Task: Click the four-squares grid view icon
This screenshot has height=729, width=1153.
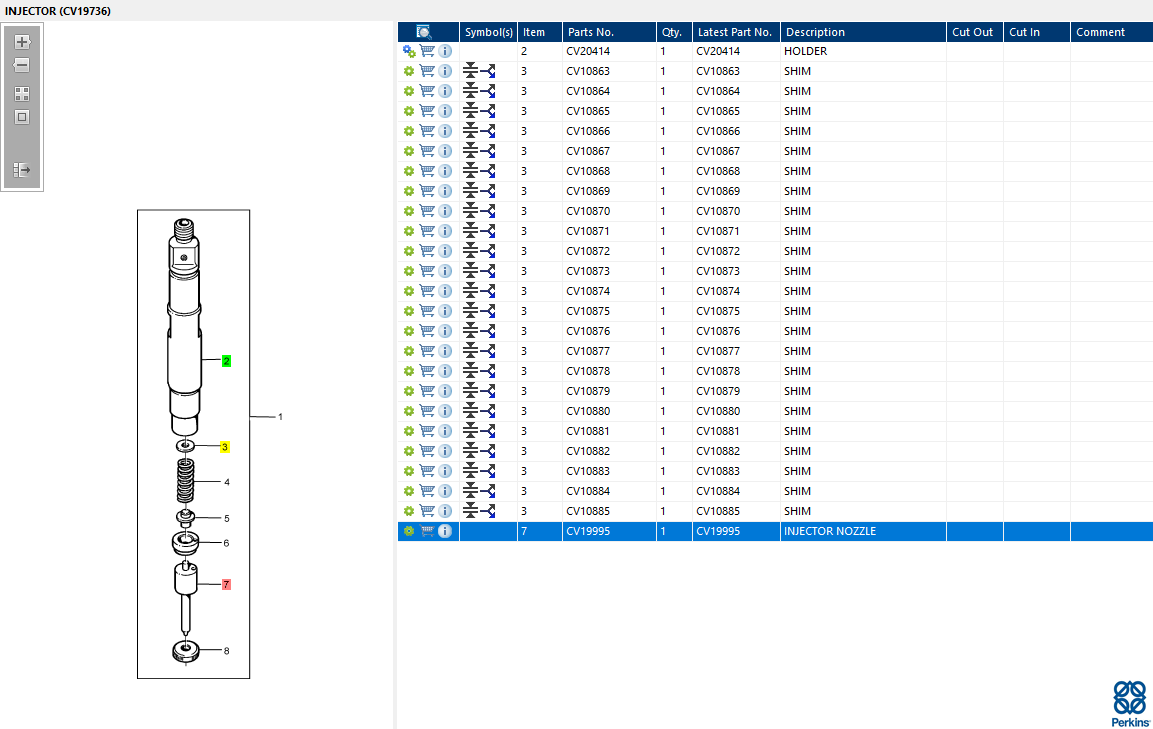Action: coord(22,94)
